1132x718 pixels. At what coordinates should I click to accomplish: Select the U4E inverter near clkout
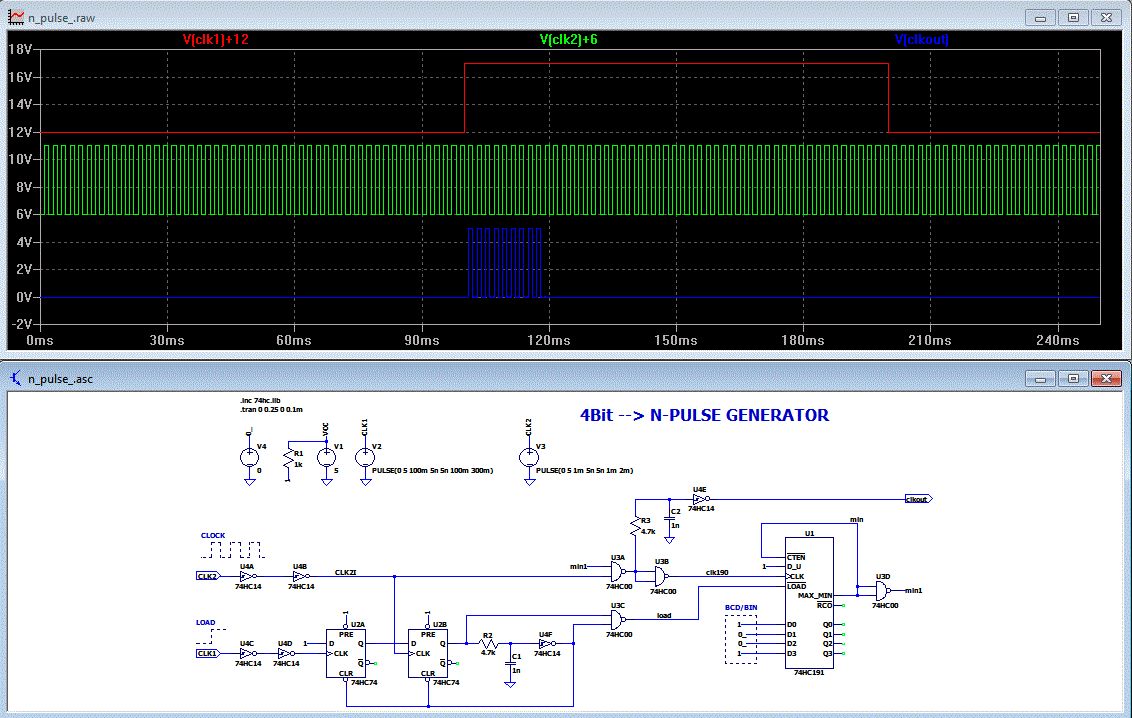[700, 498]
